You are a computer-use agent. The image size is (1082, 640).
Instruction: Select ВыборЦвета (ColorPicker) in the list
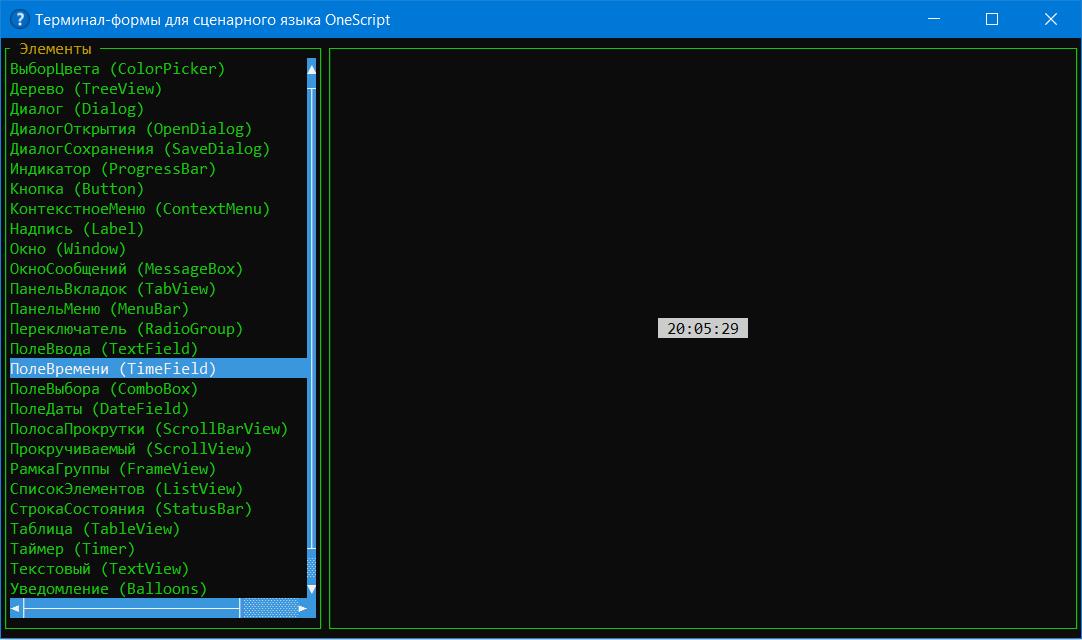click(117, 69)
